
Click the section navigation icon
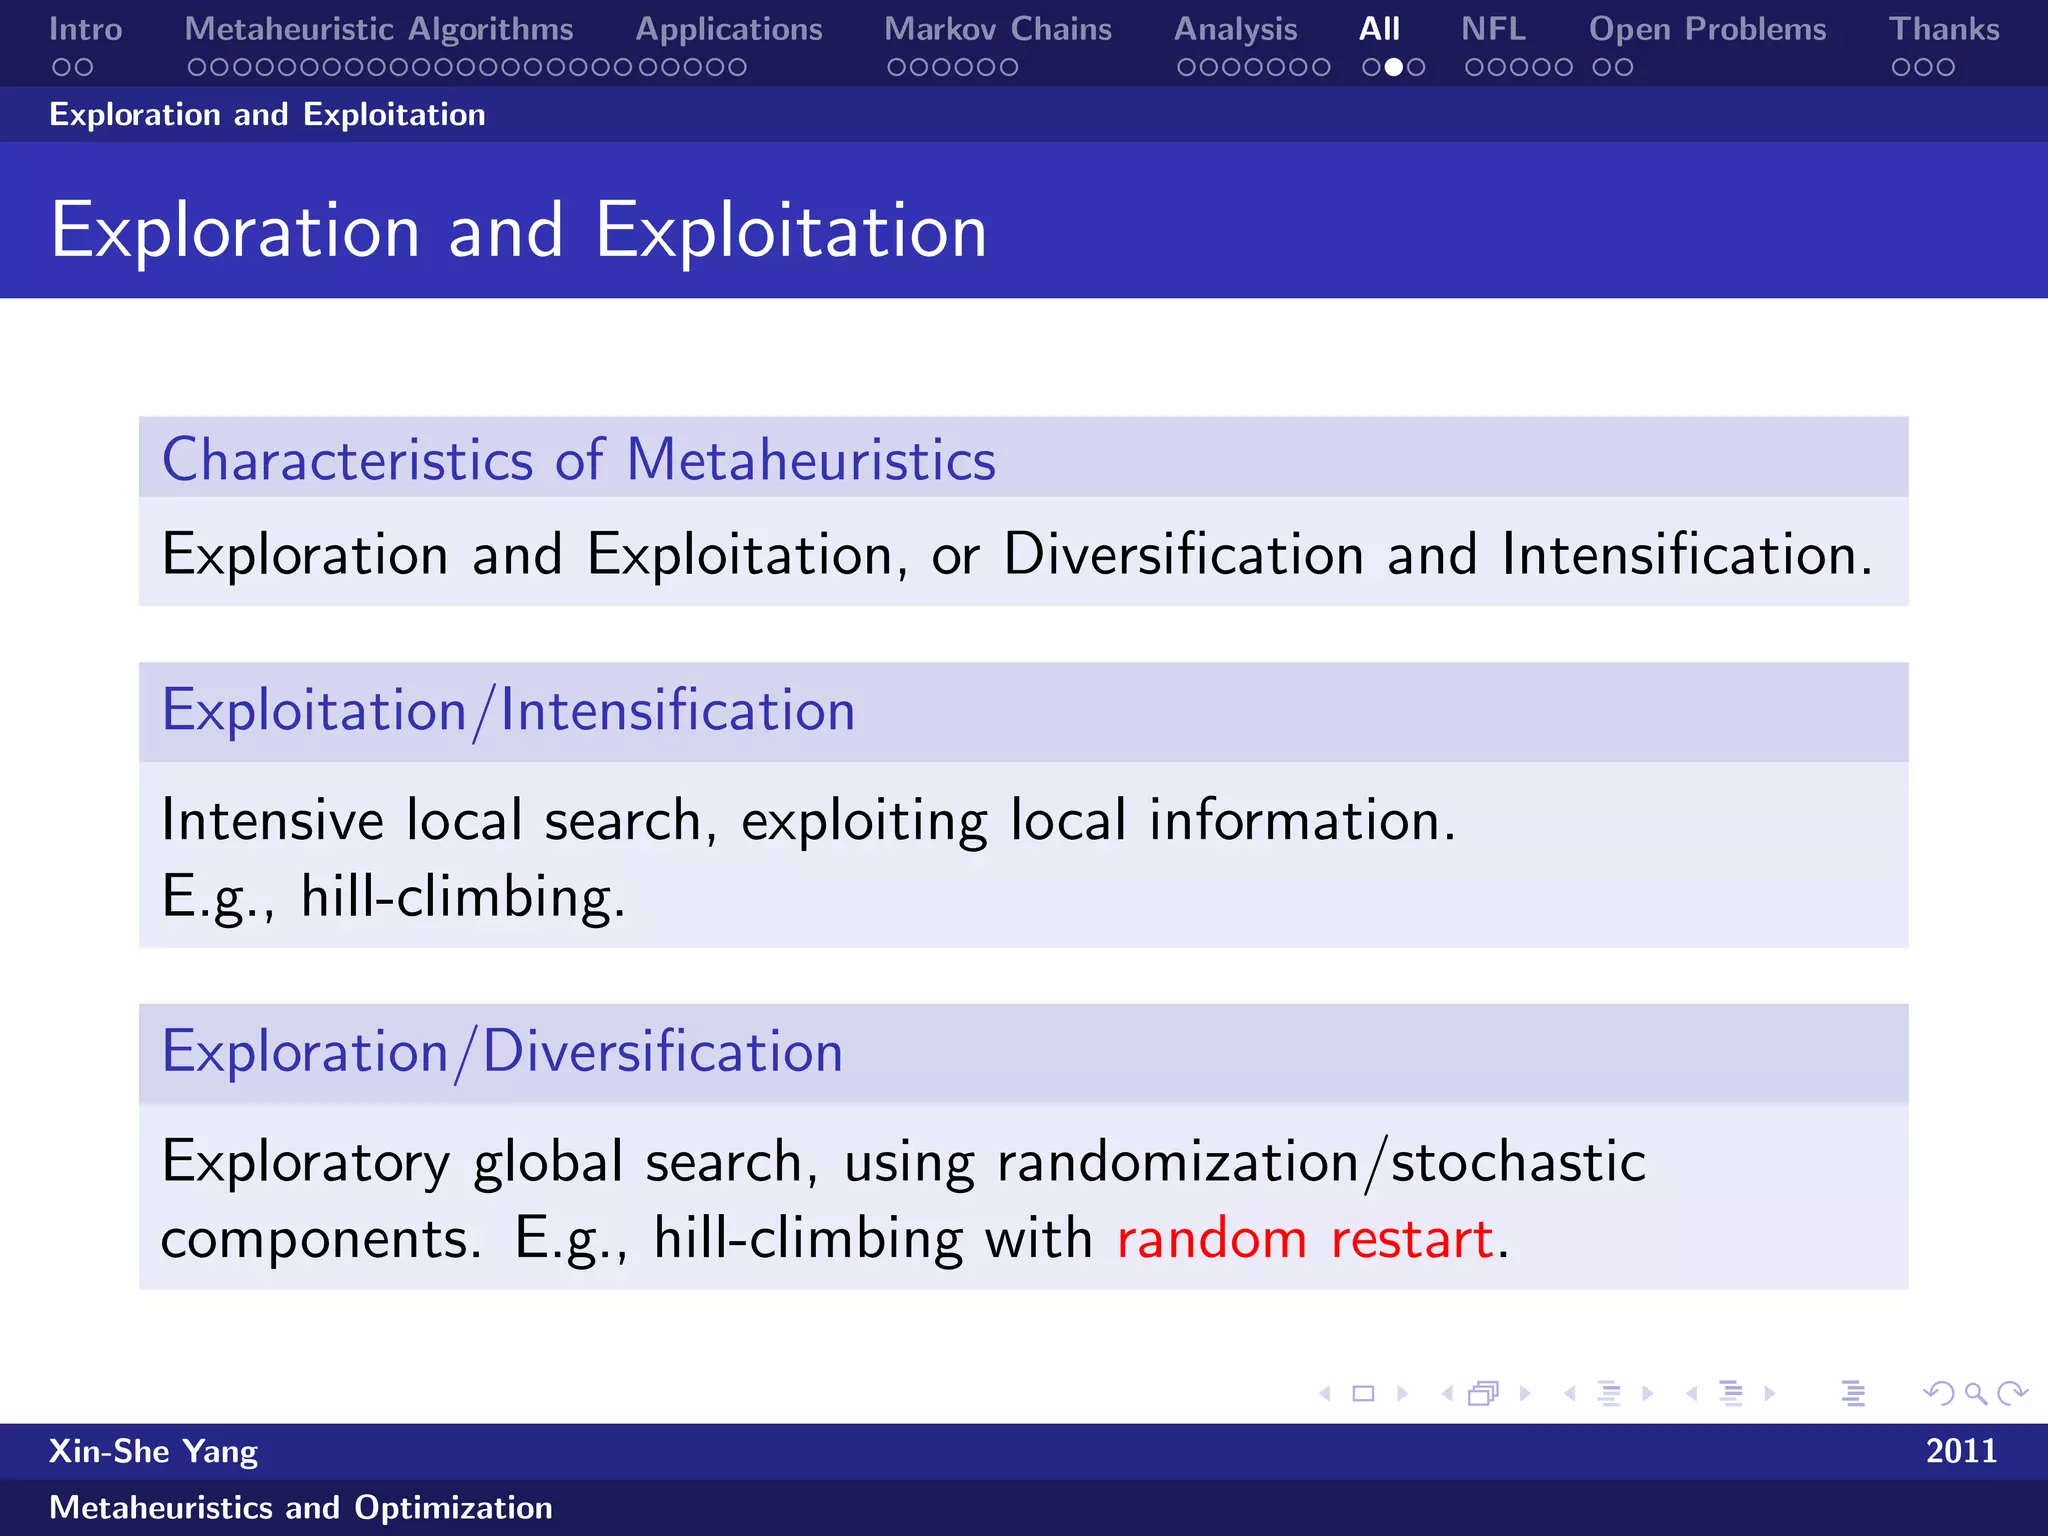(x=1731, y=1393)
